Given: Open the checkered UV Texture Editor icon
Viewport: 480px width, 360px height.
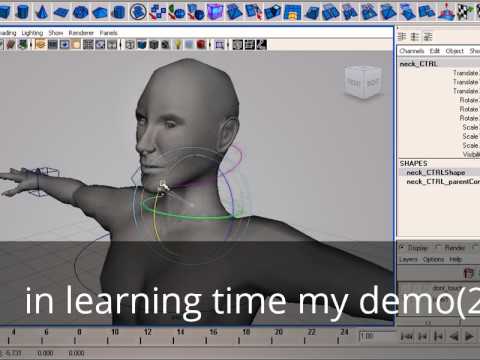Looking at the screenshot, I should coord(466,12).
